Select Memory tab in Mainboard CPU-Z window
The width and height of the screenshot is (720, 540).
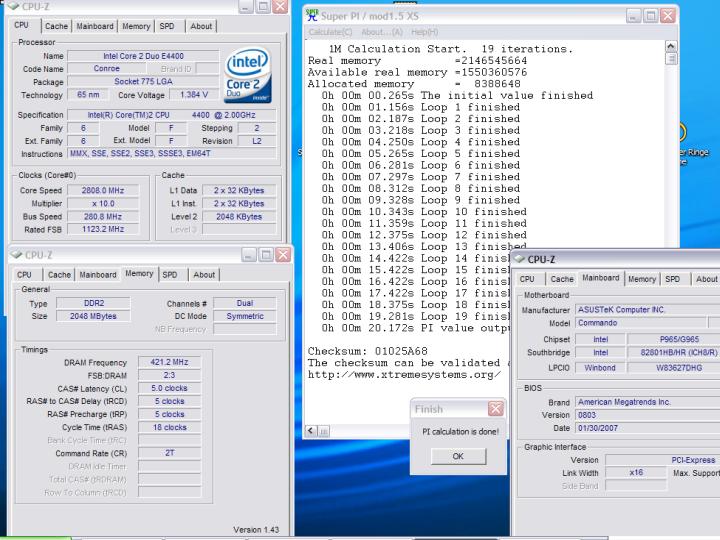tap(642, 279)
